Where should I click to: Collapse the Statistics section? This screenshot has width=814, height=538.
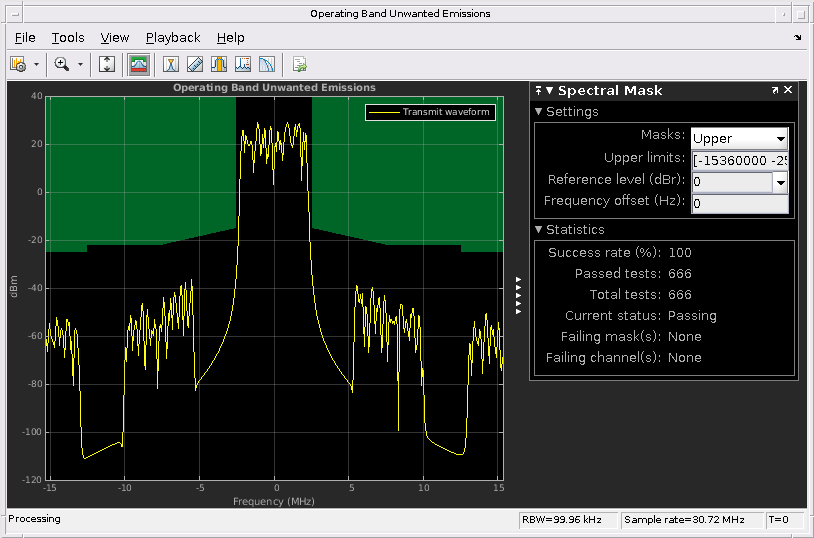click(540, 230)
